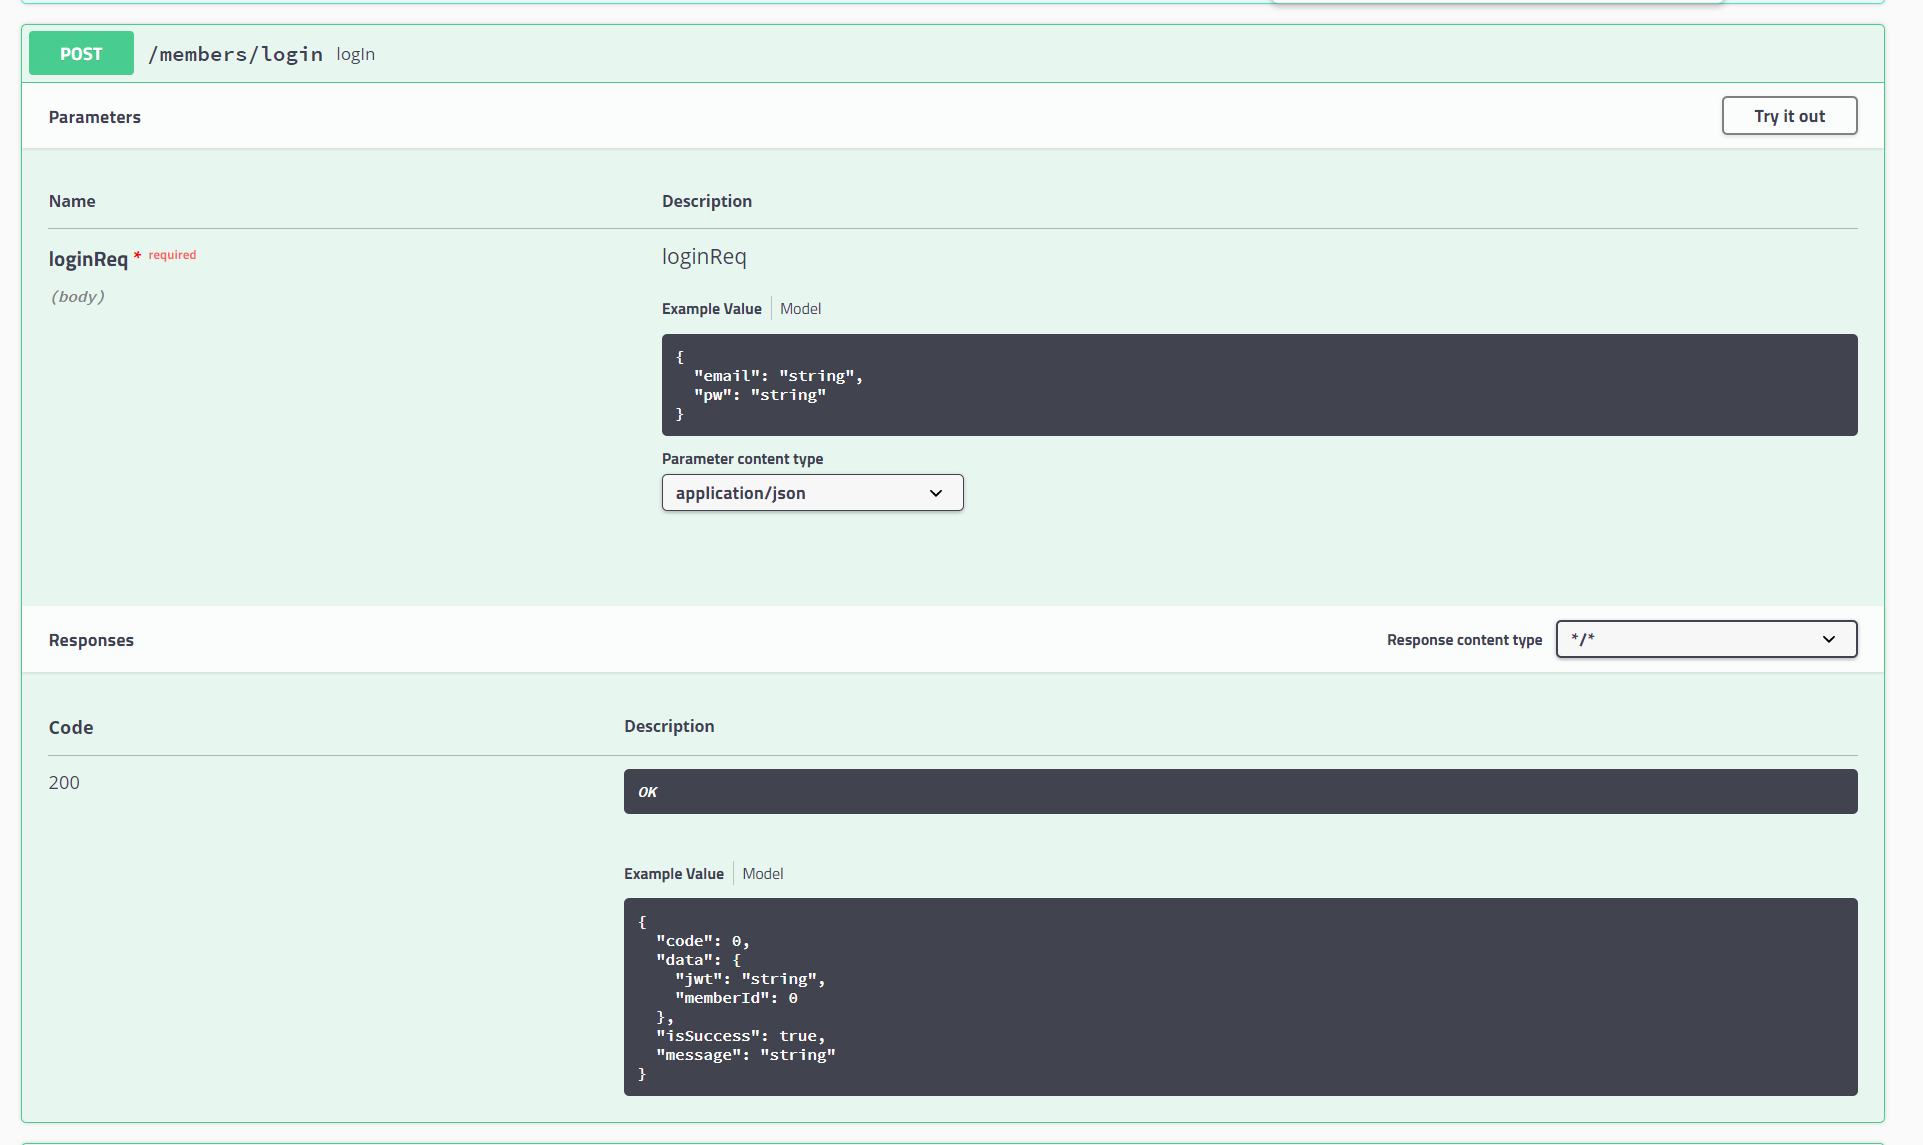Click the request body example JSON block
The height and width of the screenshot is (1145, 1923).
pyautogui.click(x=1259, y=385)
